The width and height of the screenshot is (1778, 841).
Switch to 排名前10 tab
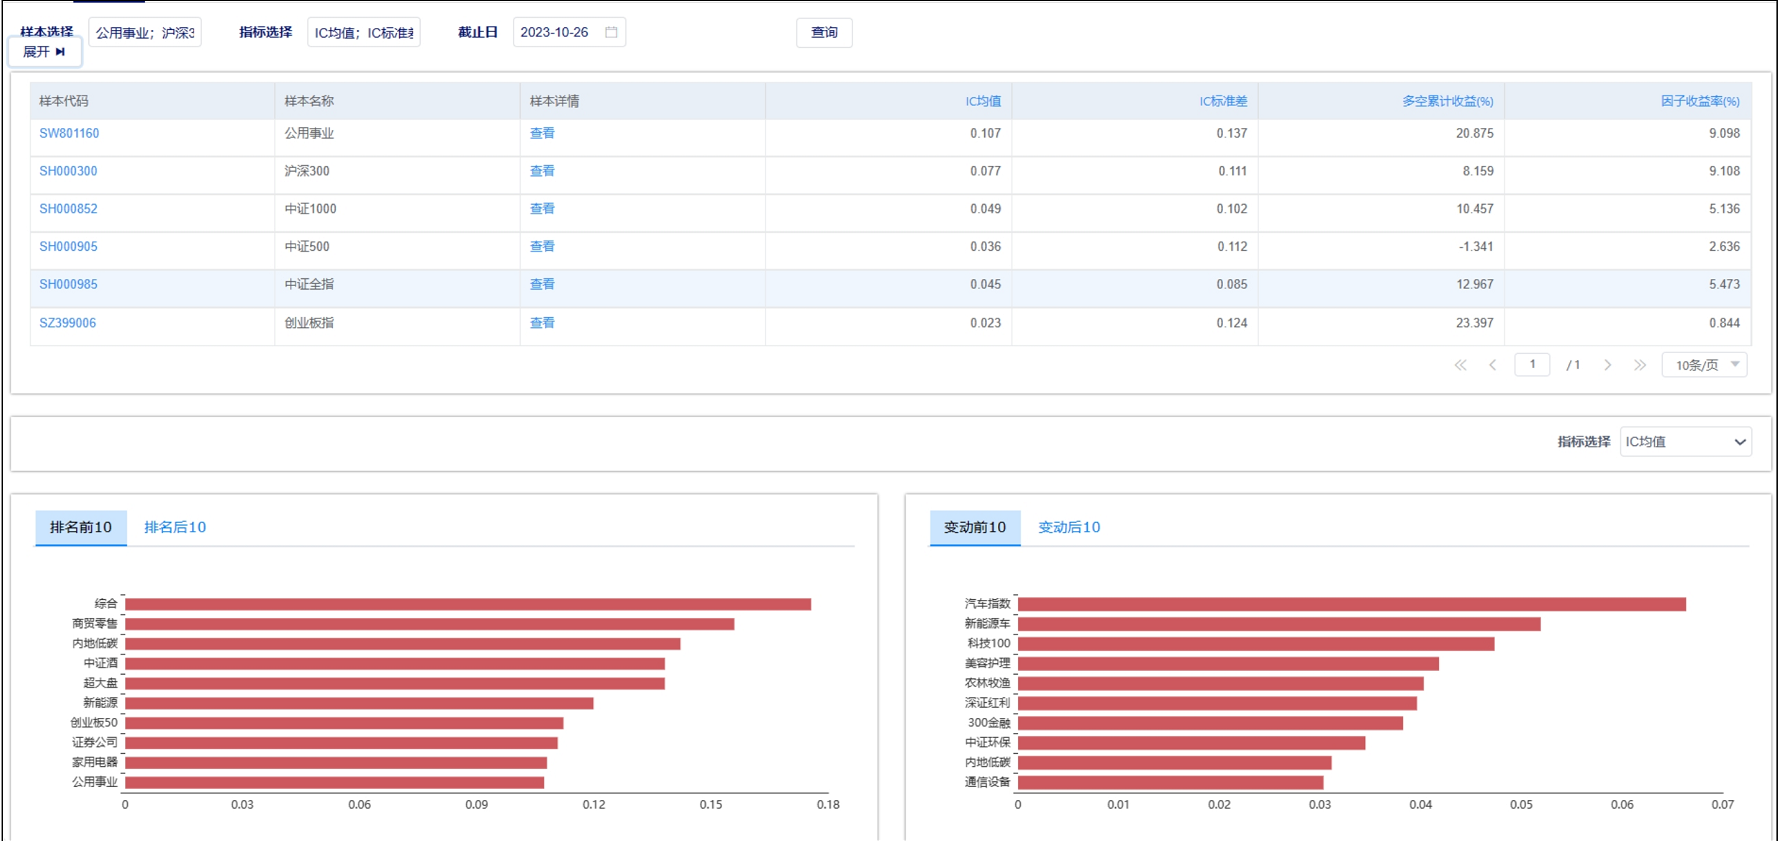click(x=81, y=527)
